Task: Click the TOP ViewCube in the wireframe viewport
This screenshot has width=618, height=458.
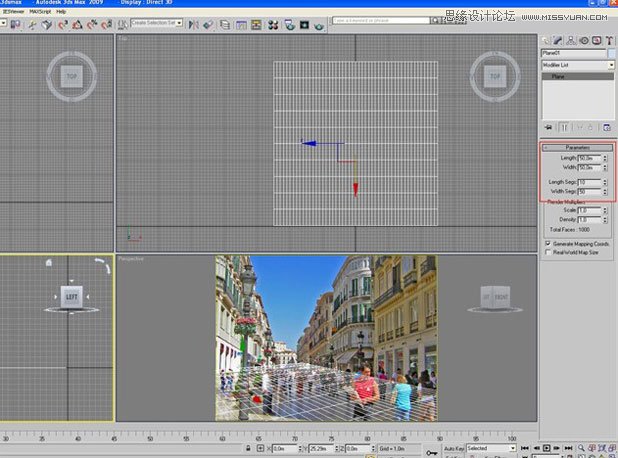Action: [495, 76]
